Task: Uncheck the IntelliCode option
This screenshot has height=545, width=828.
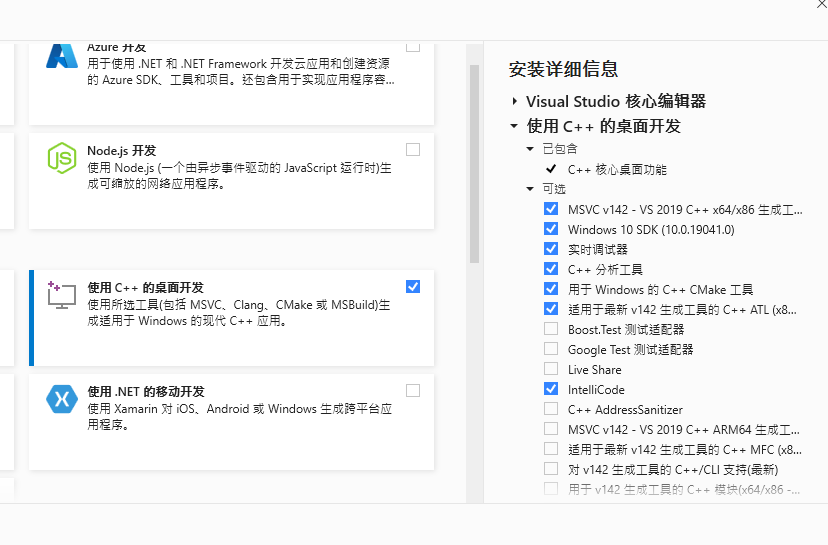Action: click(551, 389)
